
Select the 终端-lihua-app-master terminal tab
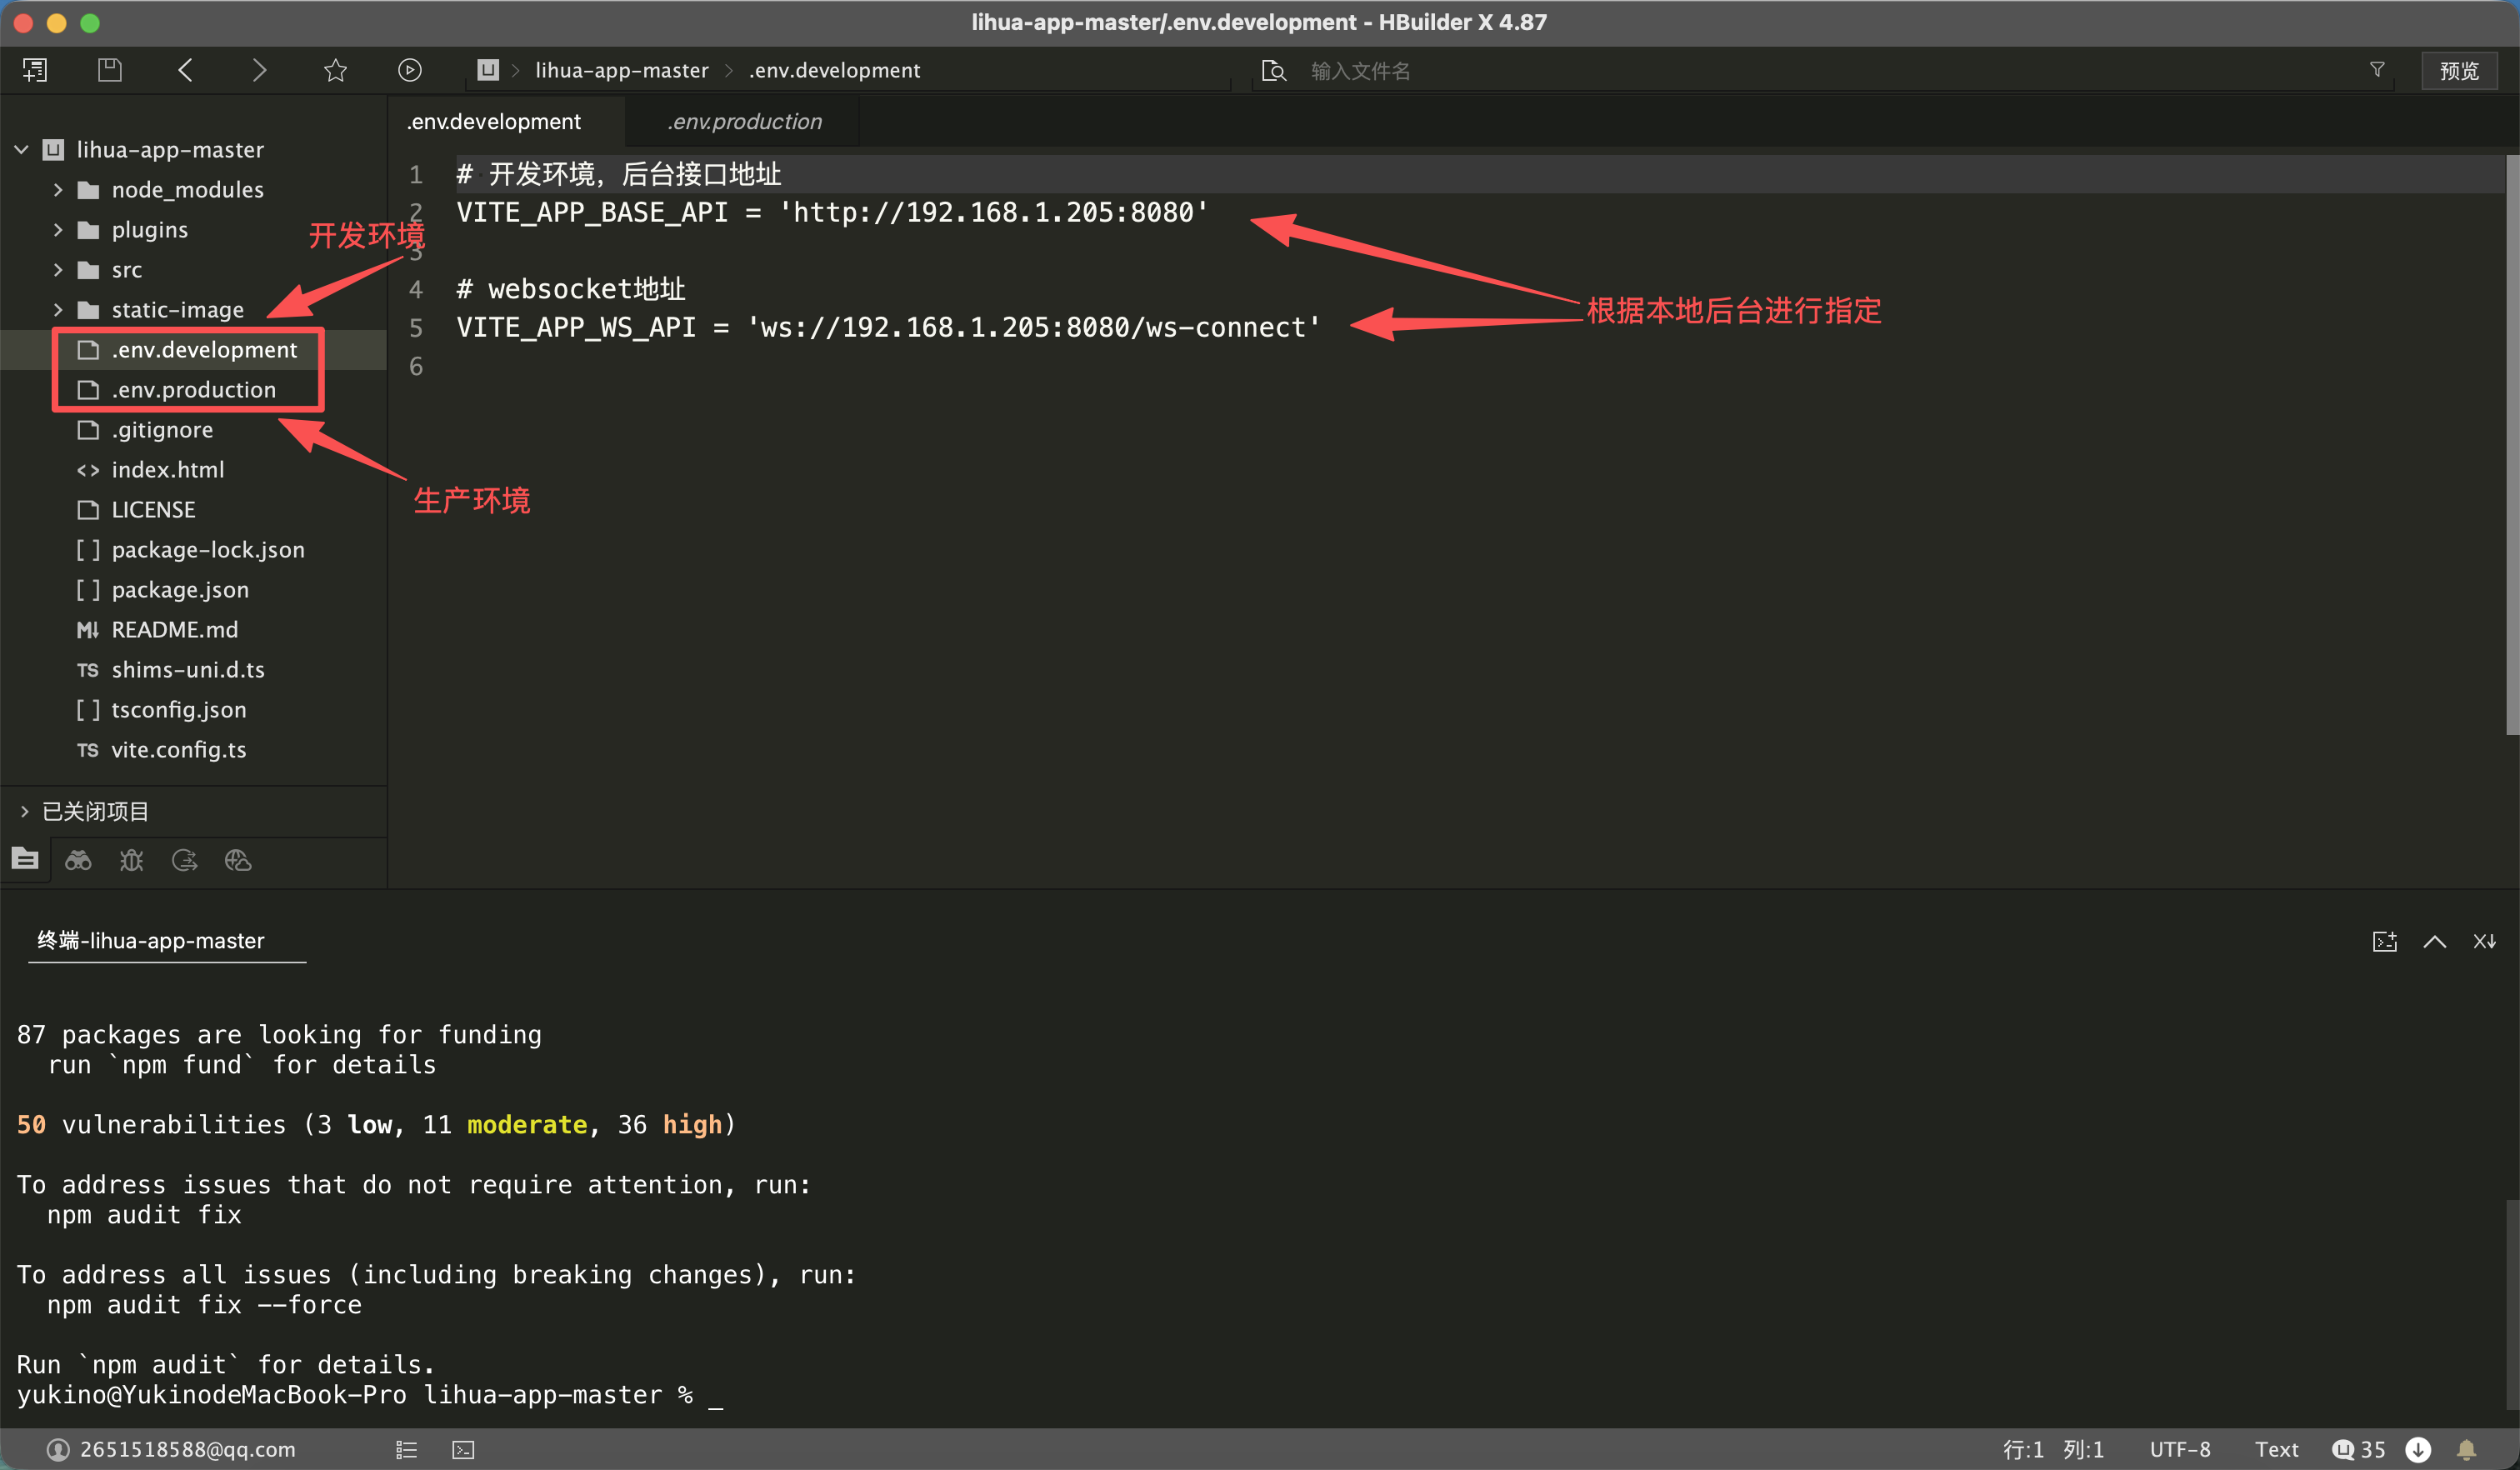151,940
